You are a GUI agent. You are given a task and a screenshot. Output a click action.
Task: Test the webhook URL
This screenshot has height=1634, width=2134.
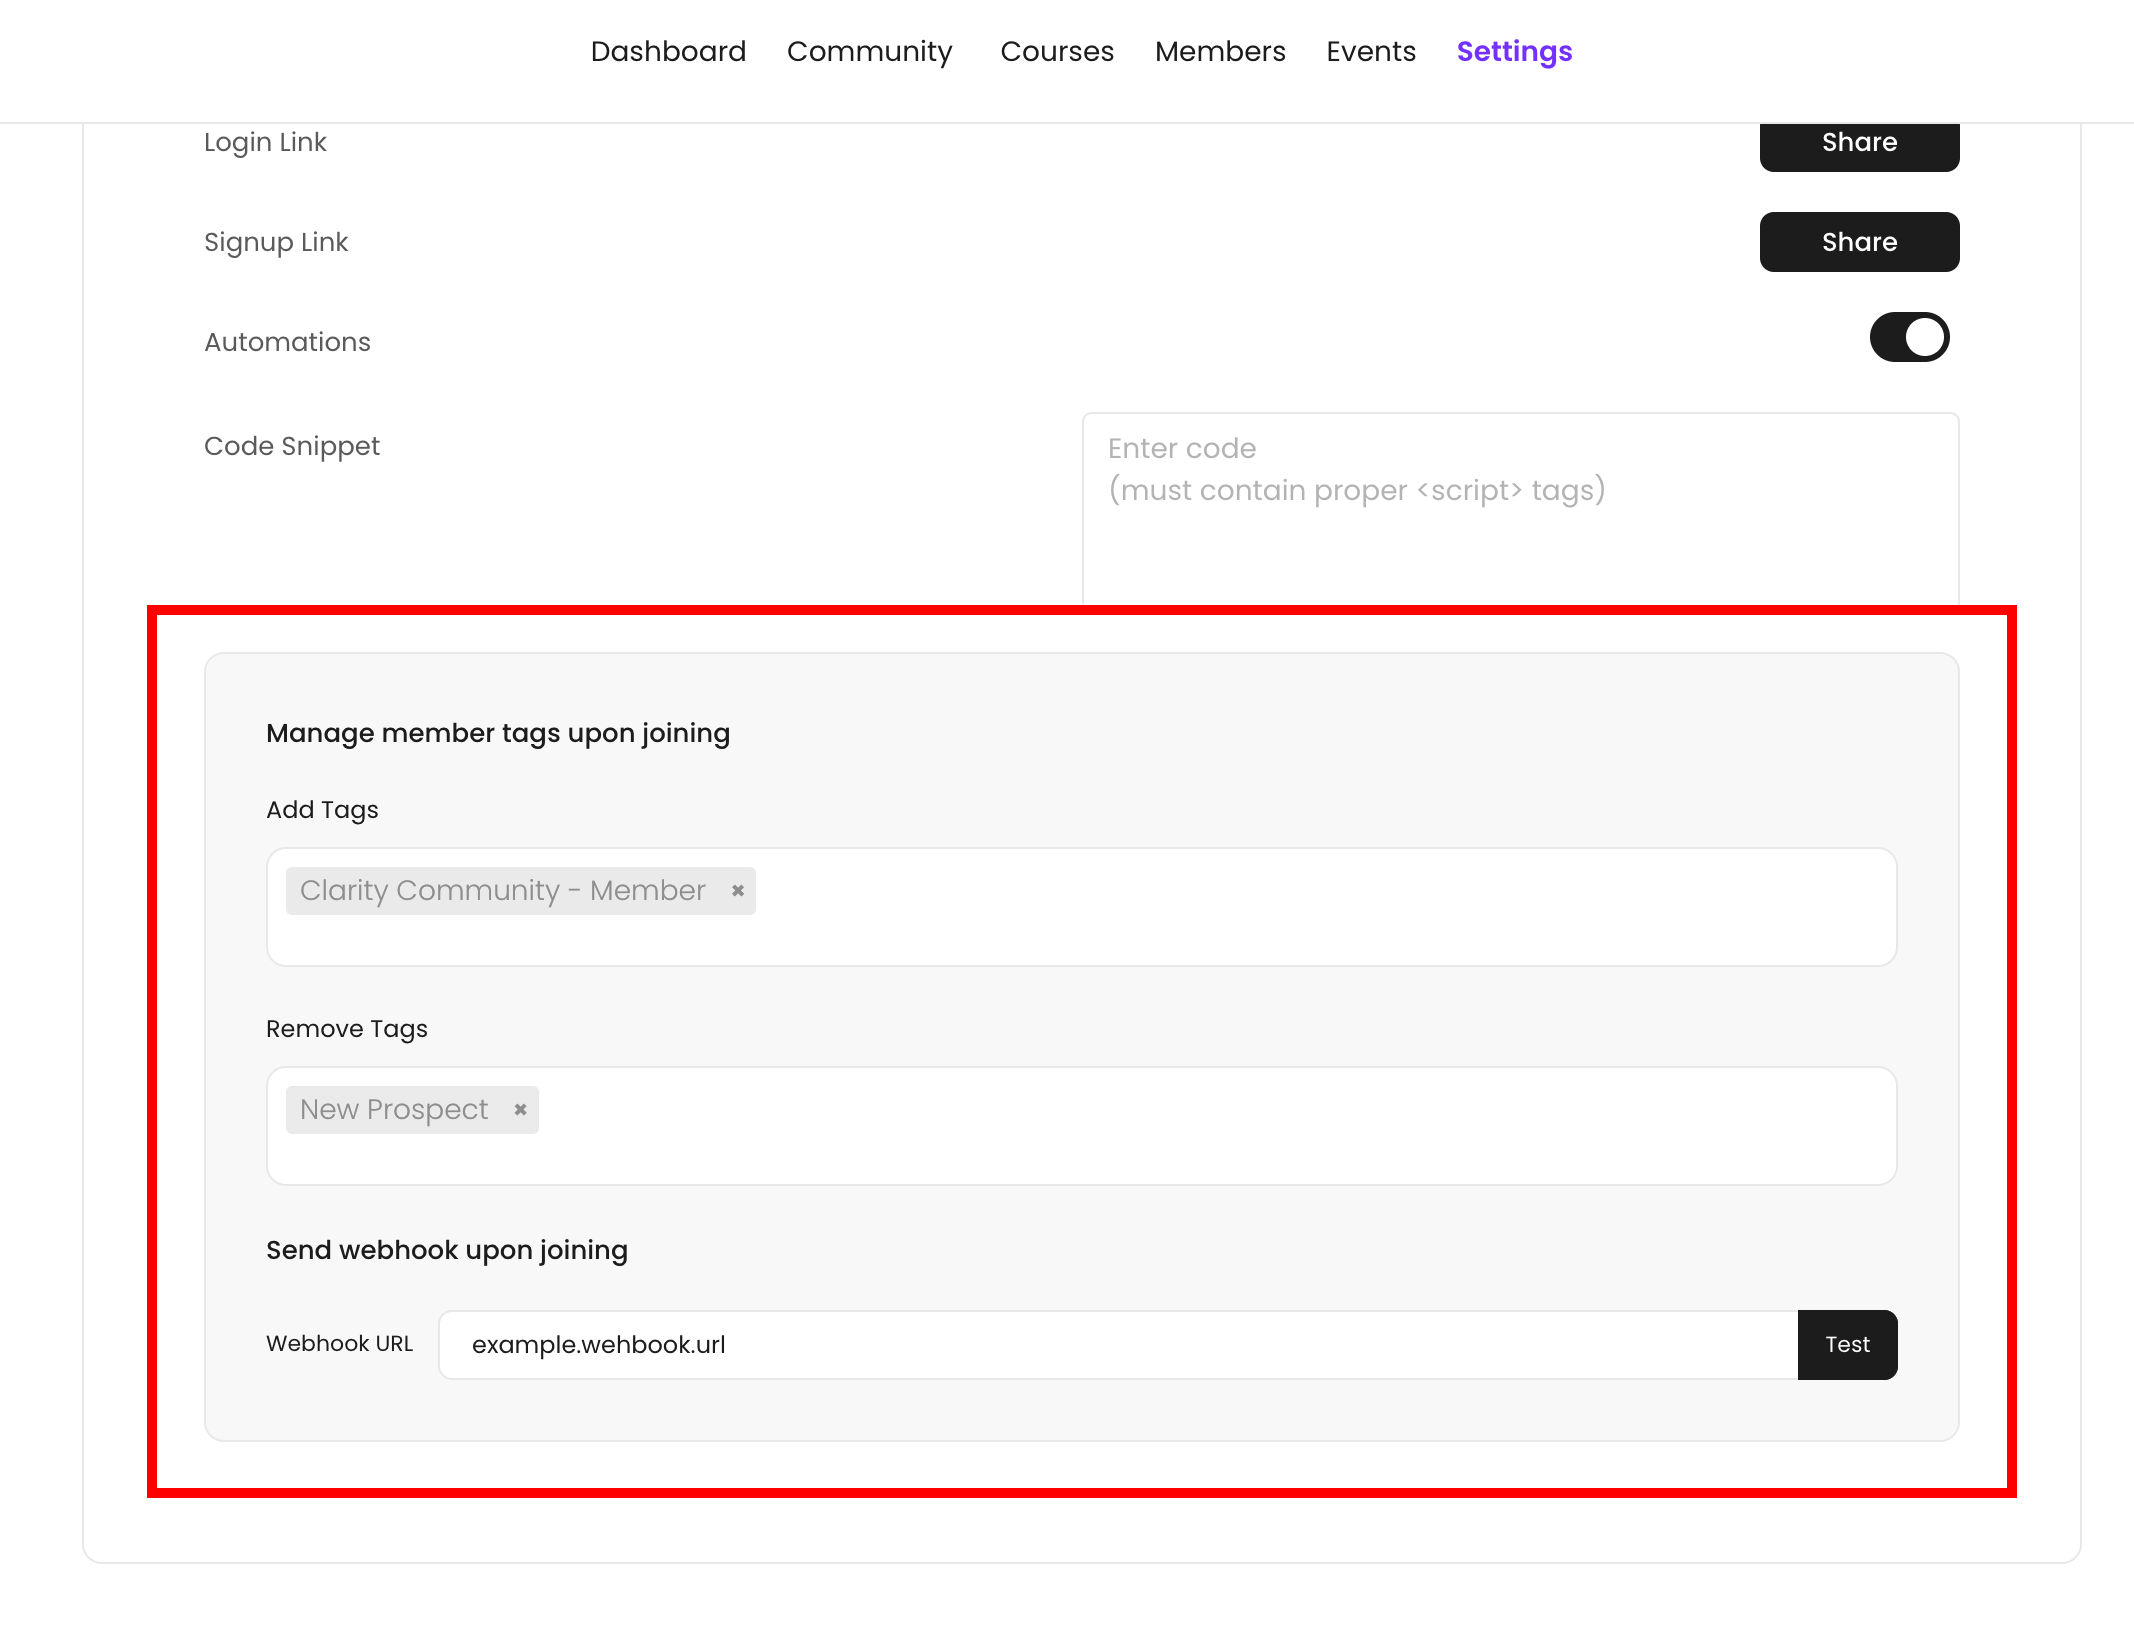1846,1344
